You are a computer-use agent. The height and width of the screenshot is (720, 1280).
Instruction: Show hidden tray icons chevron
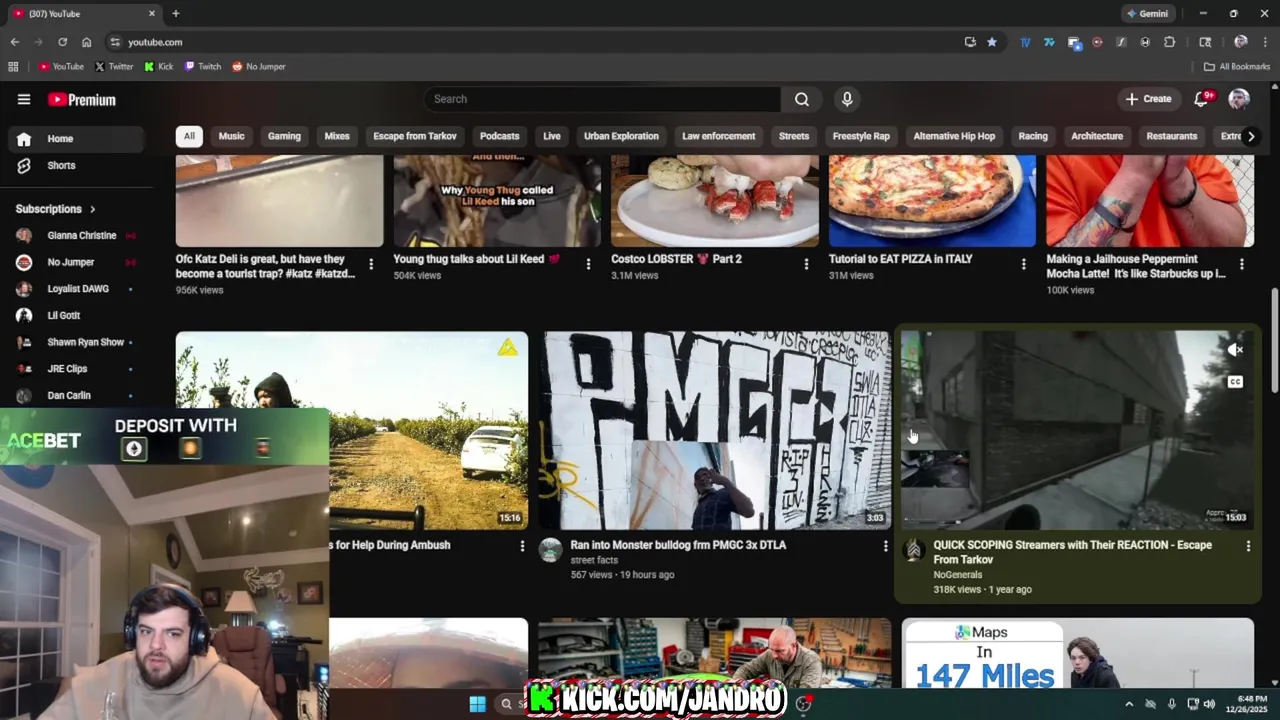(1129, 704)
